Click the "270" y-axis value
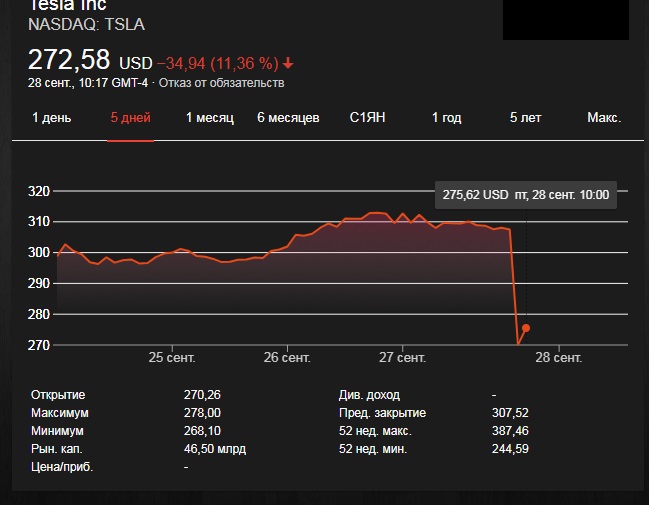 pyautogui.click(x=39, y=345)
